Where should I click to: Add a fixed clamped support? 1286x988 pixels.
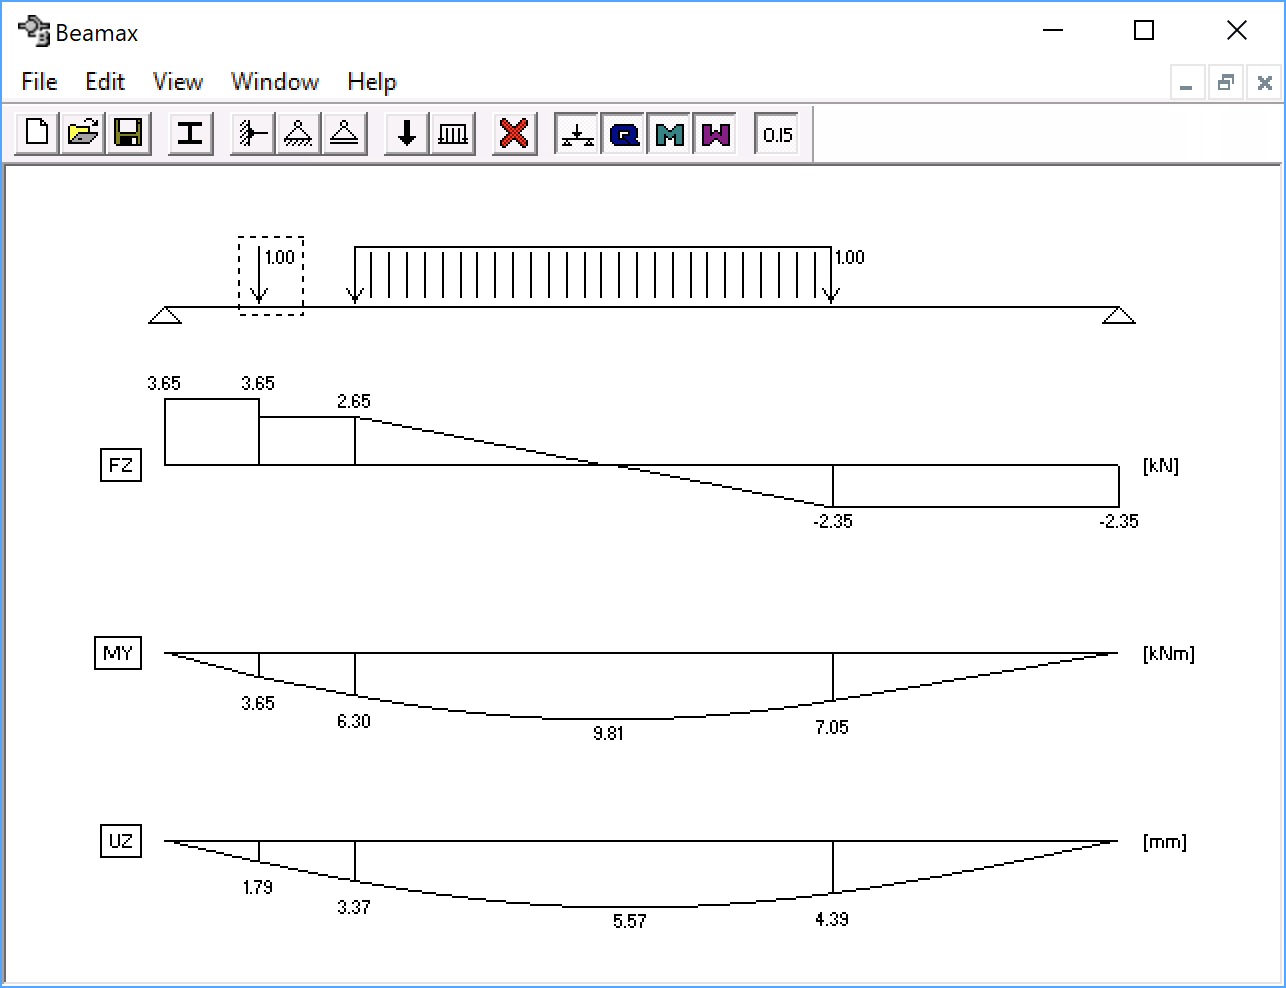pos(252,133)
